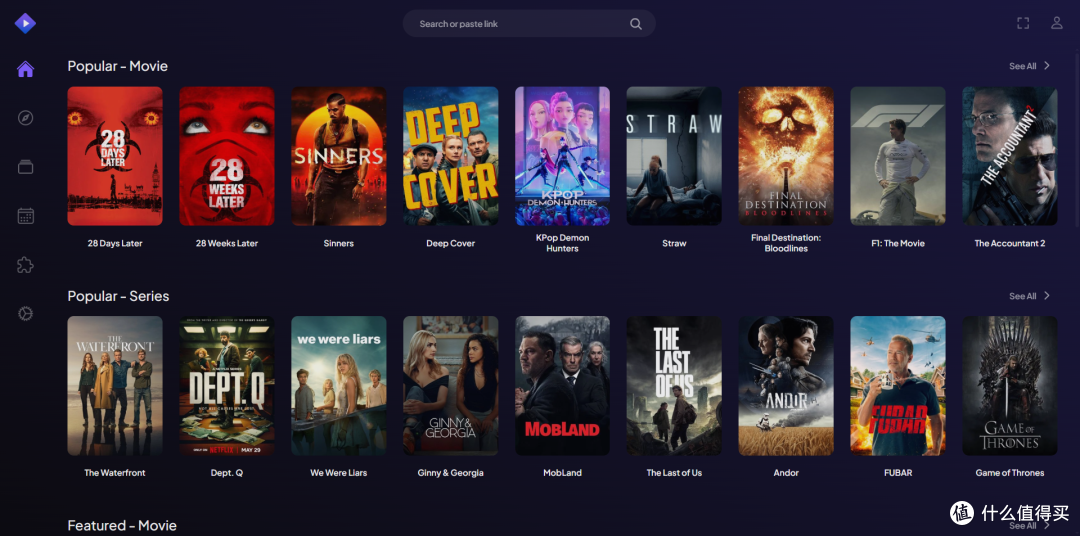This screenshot has height=536, width=1080.
Task: Open the KPop Demon Hunters poster
Action: point(562,156)
